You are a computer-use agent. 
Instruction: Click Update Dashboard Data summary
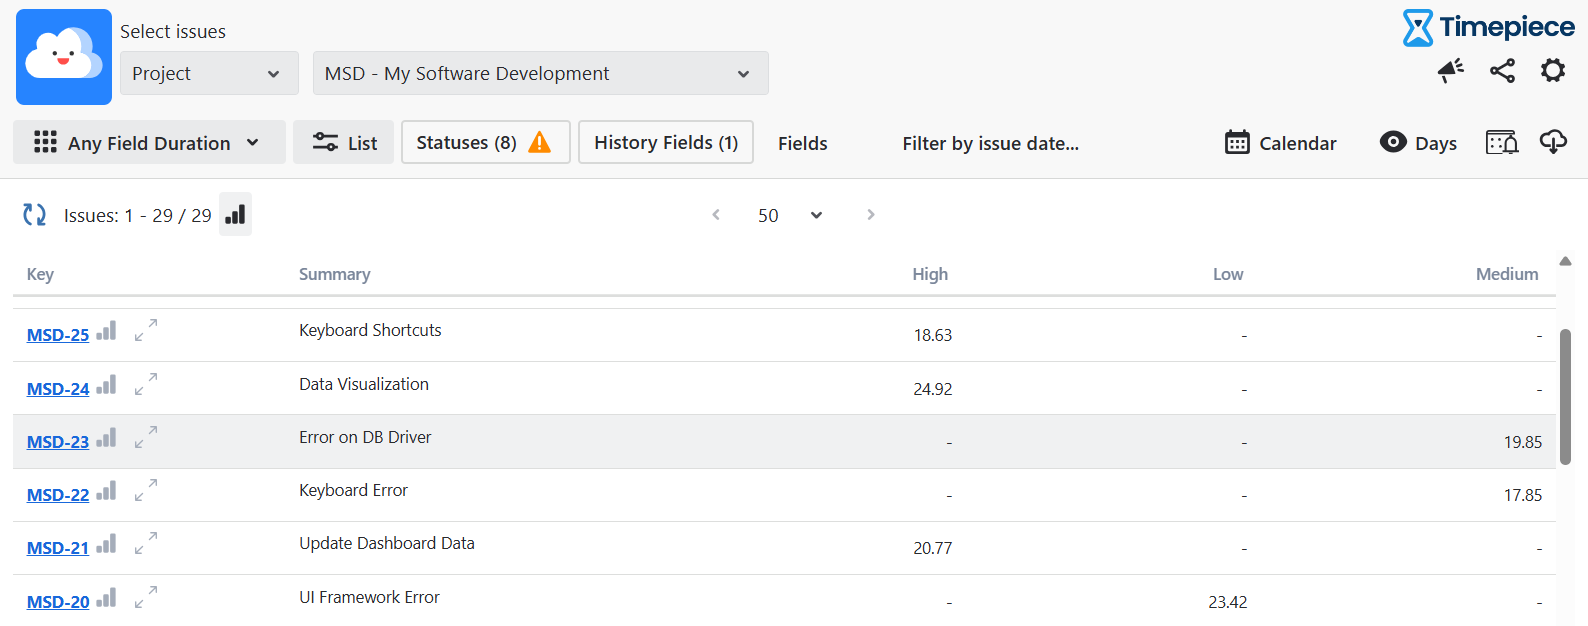(x=387, y=543)
